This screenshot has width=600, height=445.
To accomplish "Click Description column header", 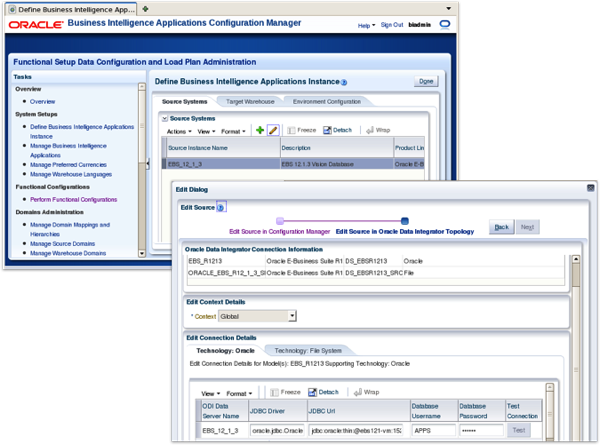I will [x=337, y=148].
